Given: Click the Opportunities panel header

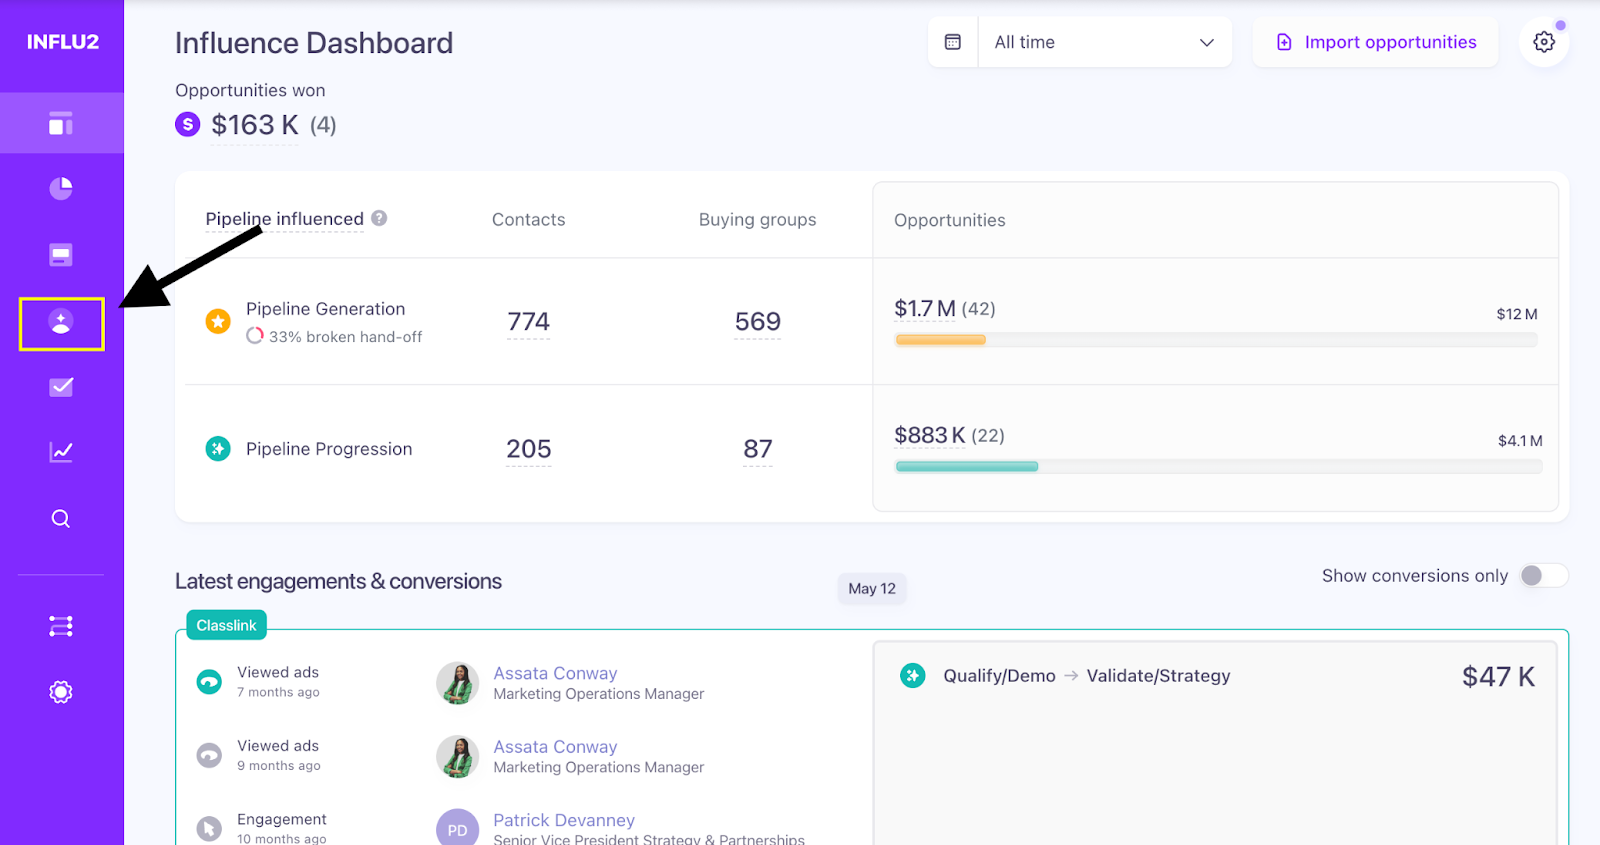Looking at the screenshot, I should (x=949, y=220).
